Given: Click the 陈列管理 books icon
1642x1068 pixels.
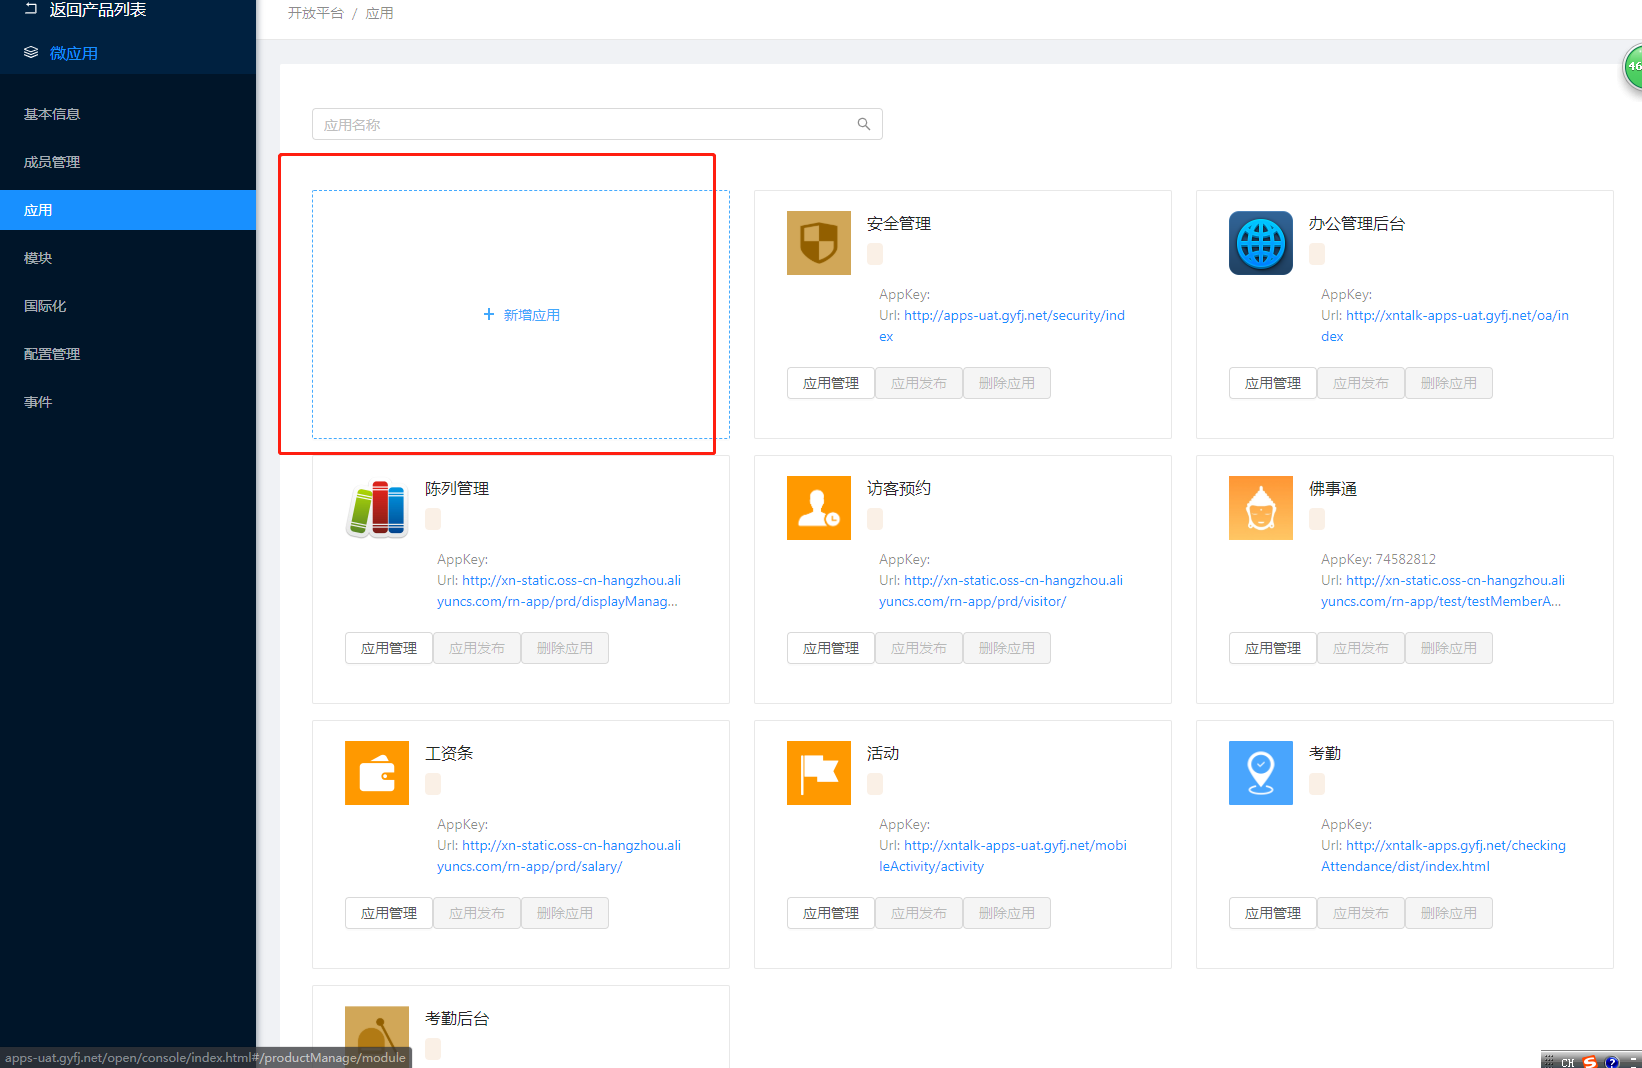Looking at the screenshot, I should click(377, 508).
